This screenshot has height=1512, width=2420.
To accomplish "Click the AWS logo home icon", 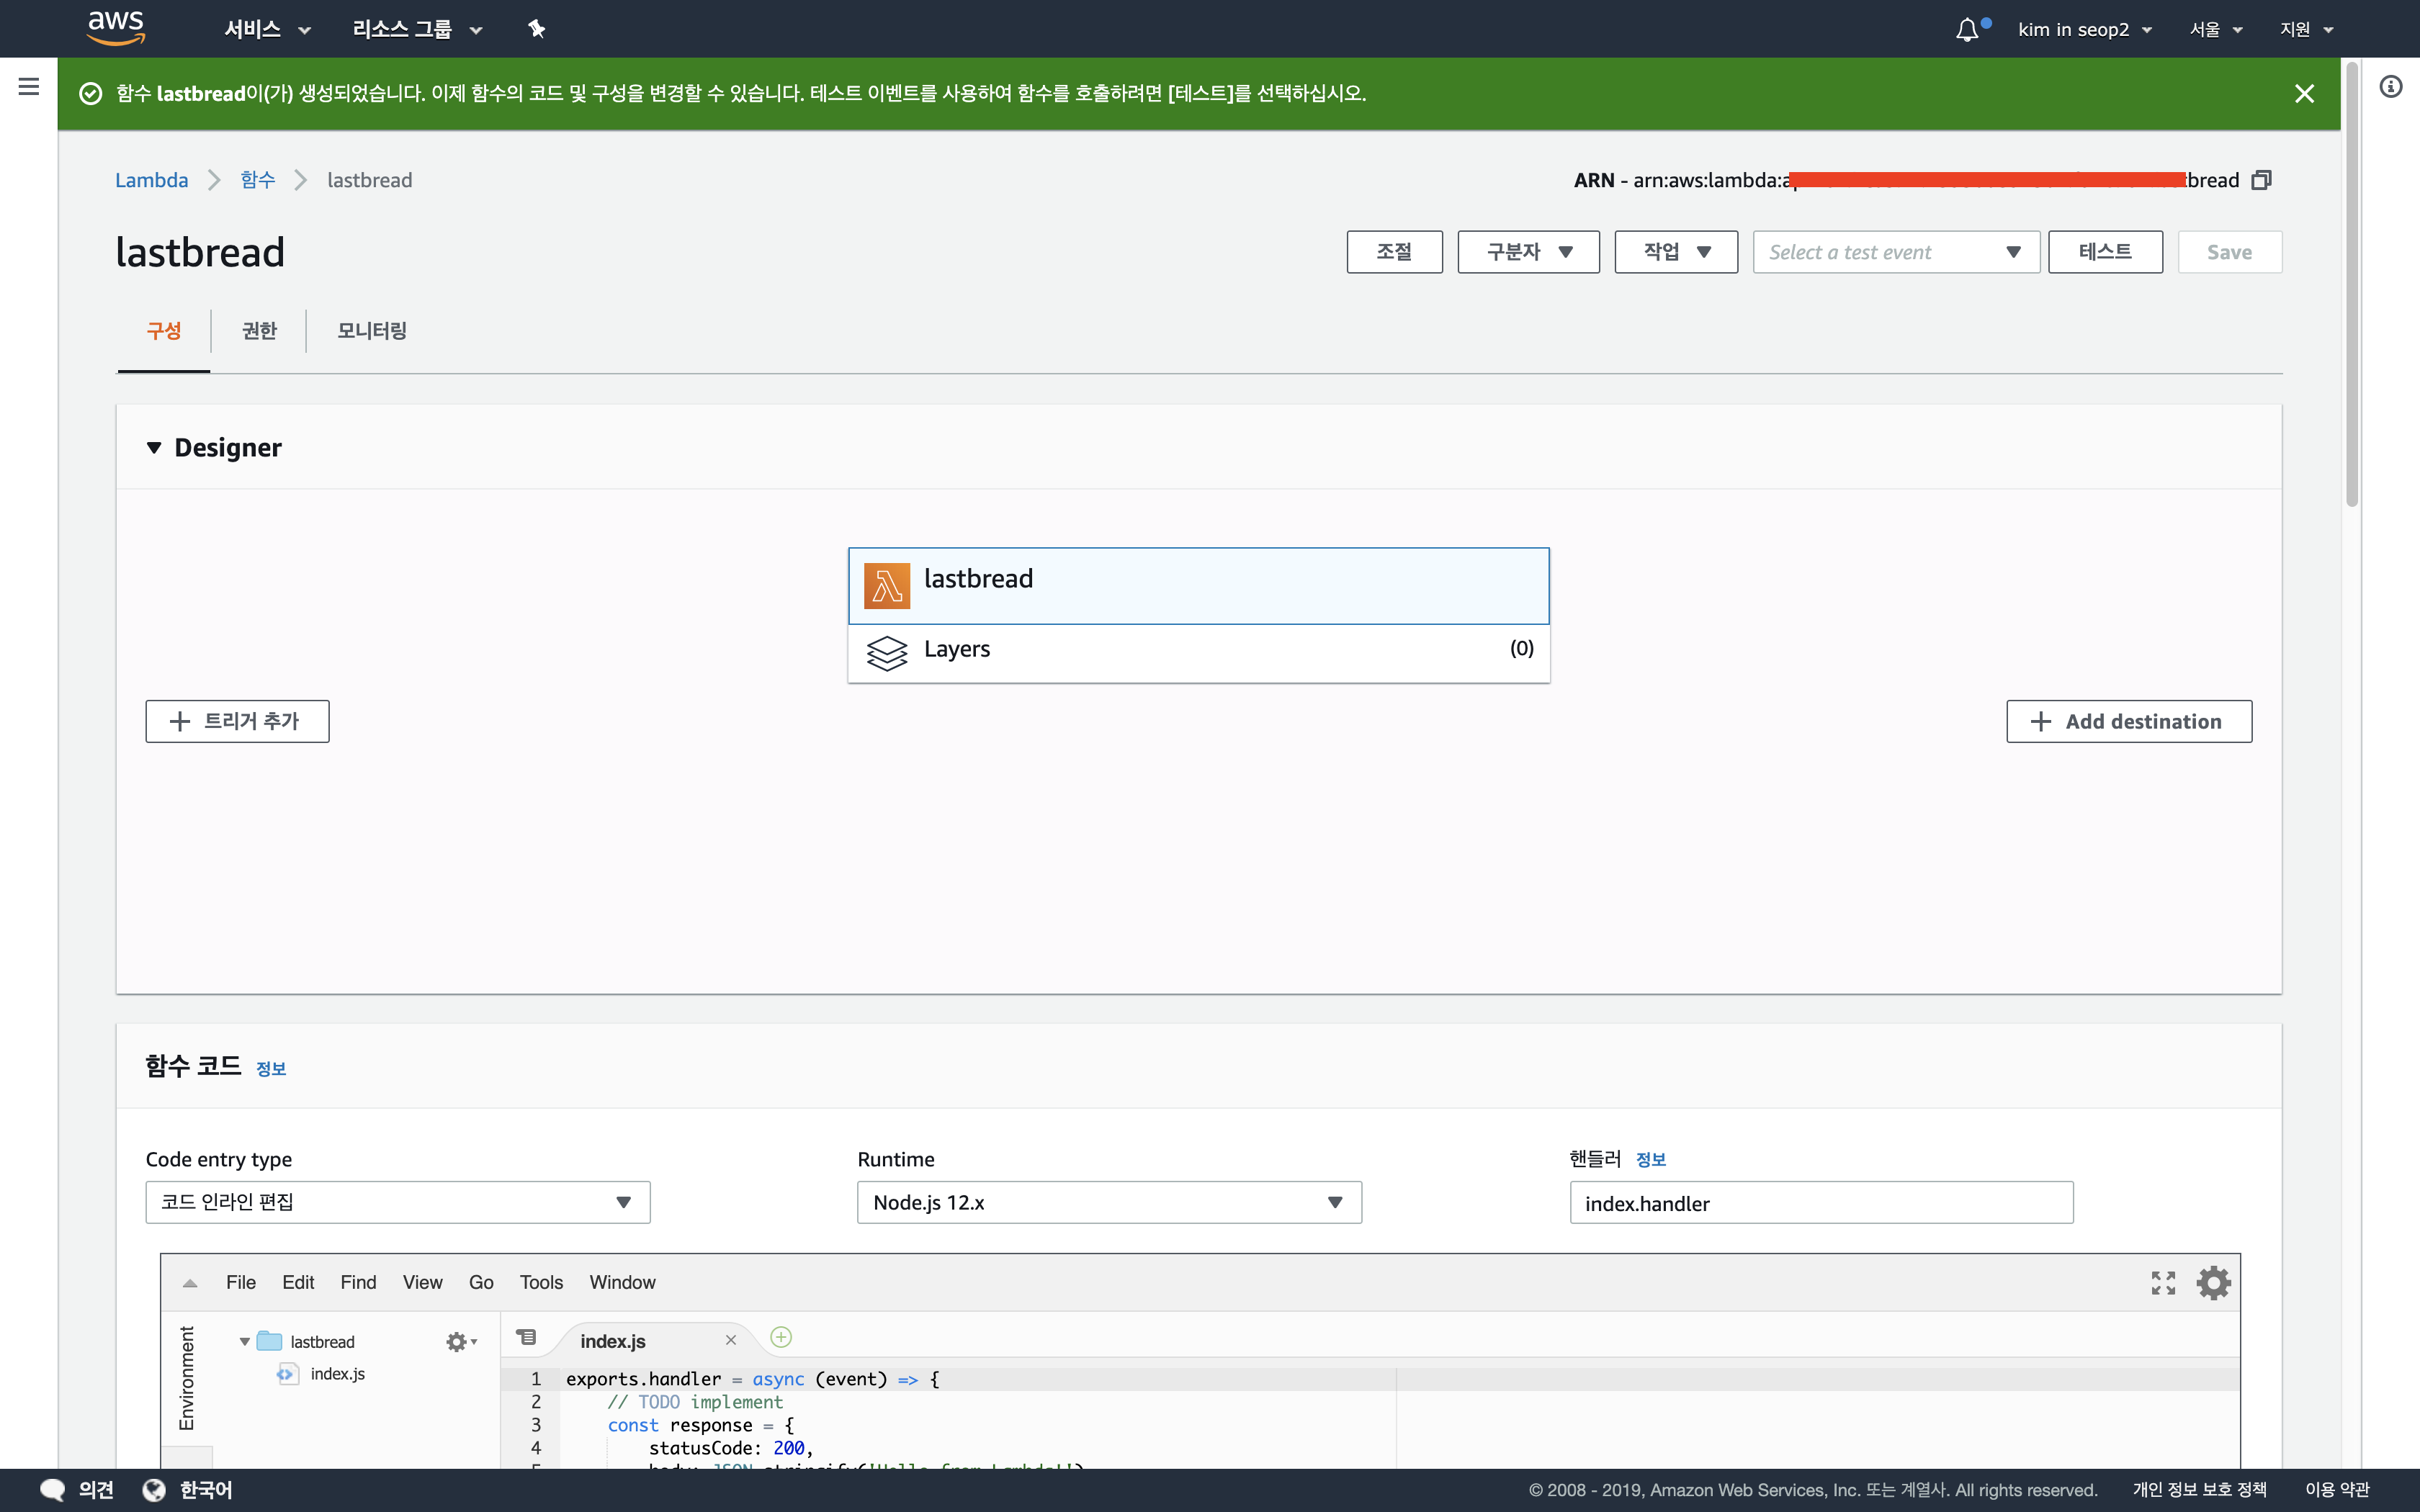I will pos(116,28).
